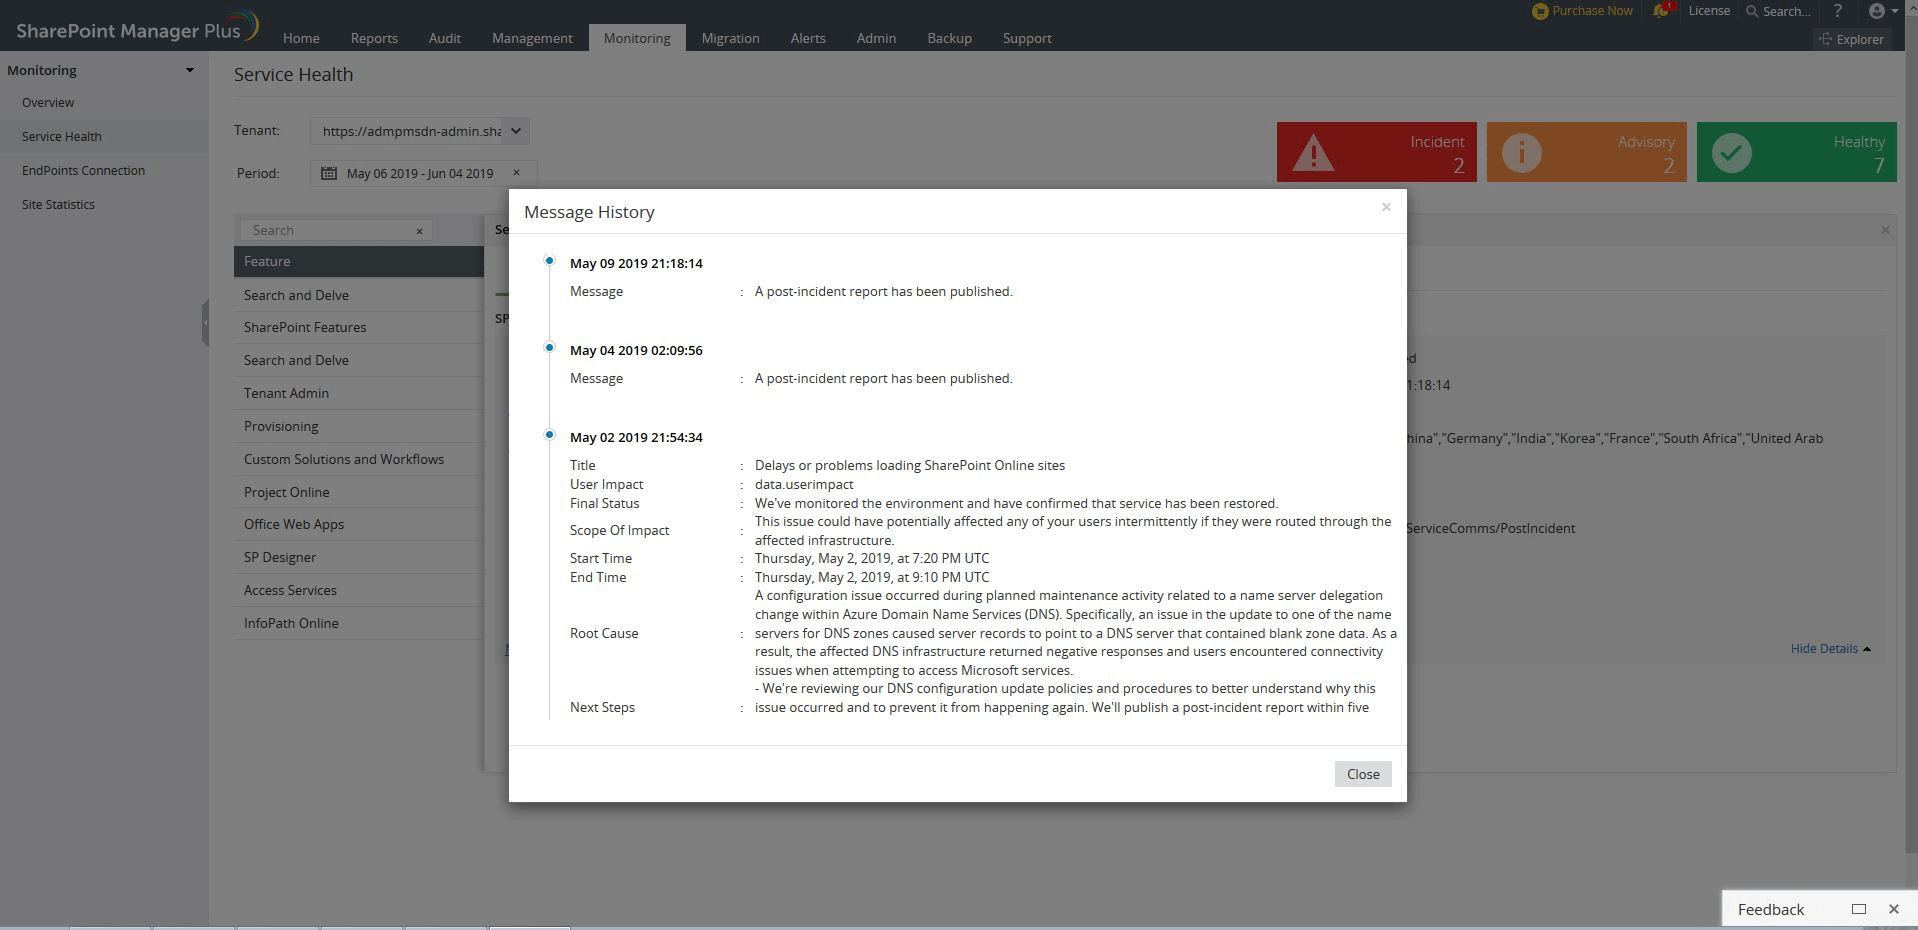Select Tenant Admin feature
Screen dimensions: 1918x930
[x=359, y=394]
